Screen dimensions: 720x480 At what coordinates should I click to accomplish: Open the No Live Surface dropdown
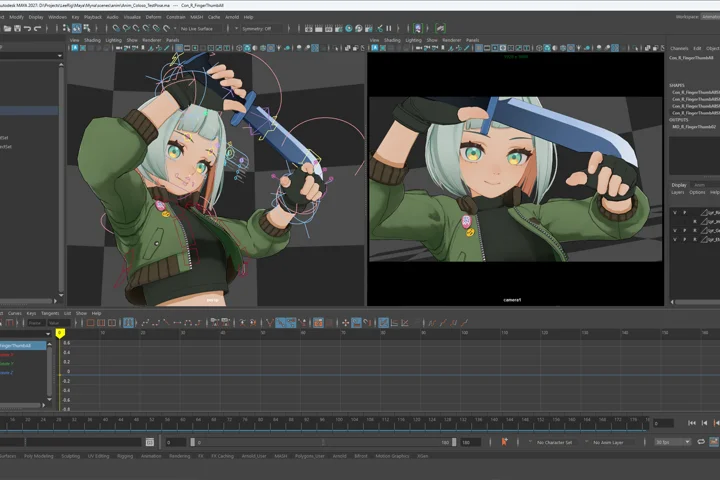pos(198,28)
